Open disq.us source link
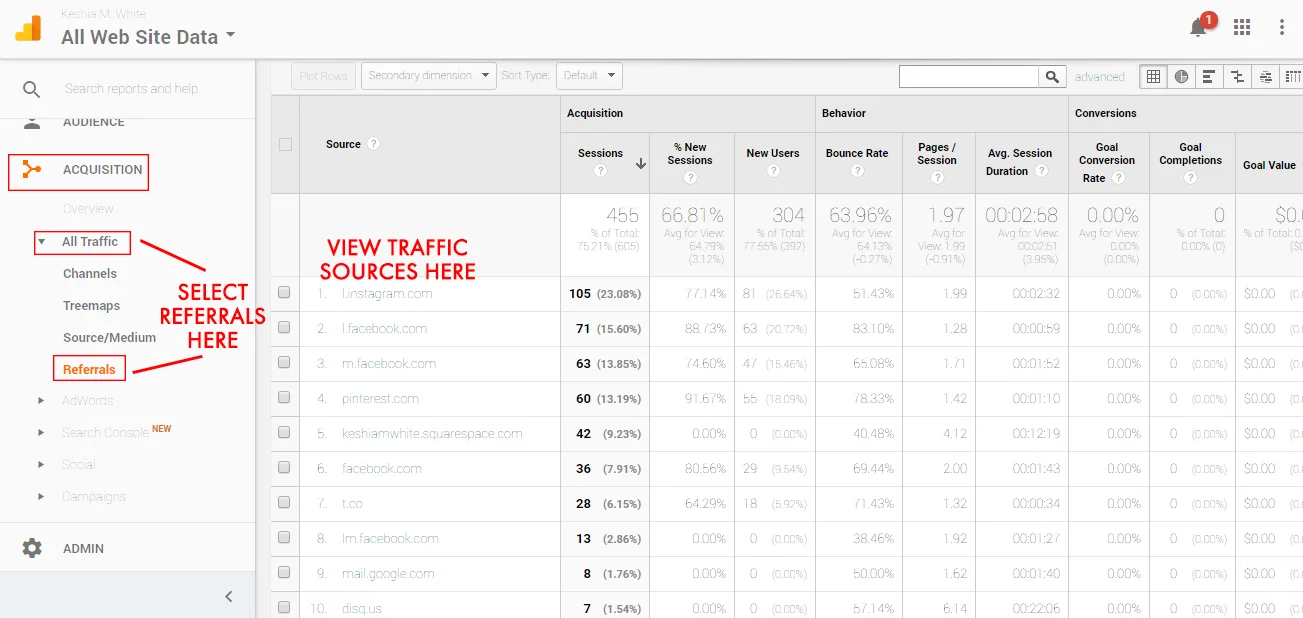Viewport: 1303px width, 618px height. pos(362,608)
